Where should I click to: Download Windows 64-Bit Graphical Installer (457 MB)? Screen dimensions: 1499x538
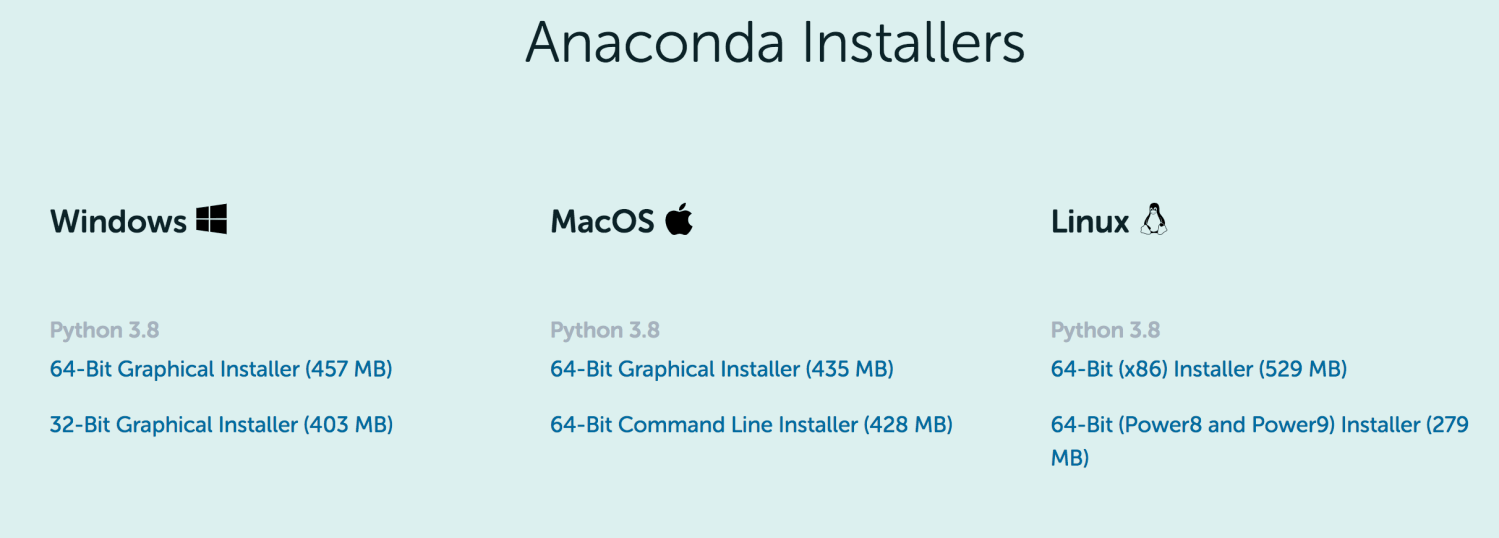click(221, 369)
